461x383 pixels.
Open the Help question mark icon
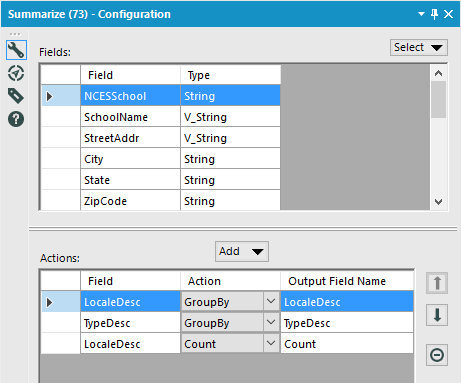[16, 119]
